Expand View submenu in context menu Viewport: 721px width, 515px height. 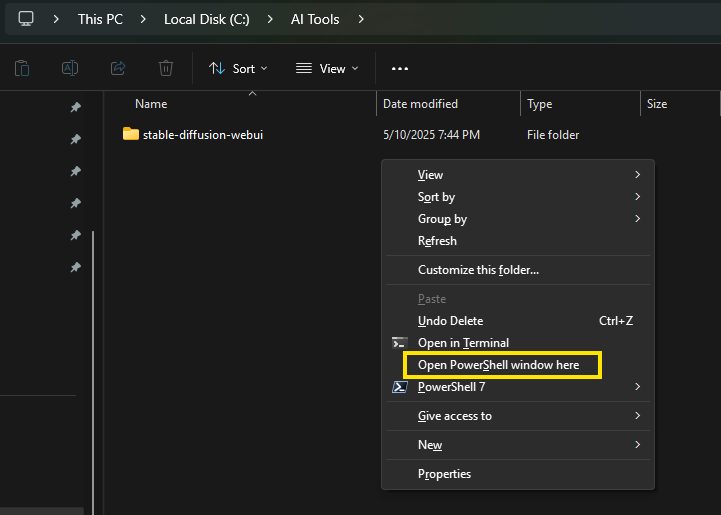tap(518, 175)
